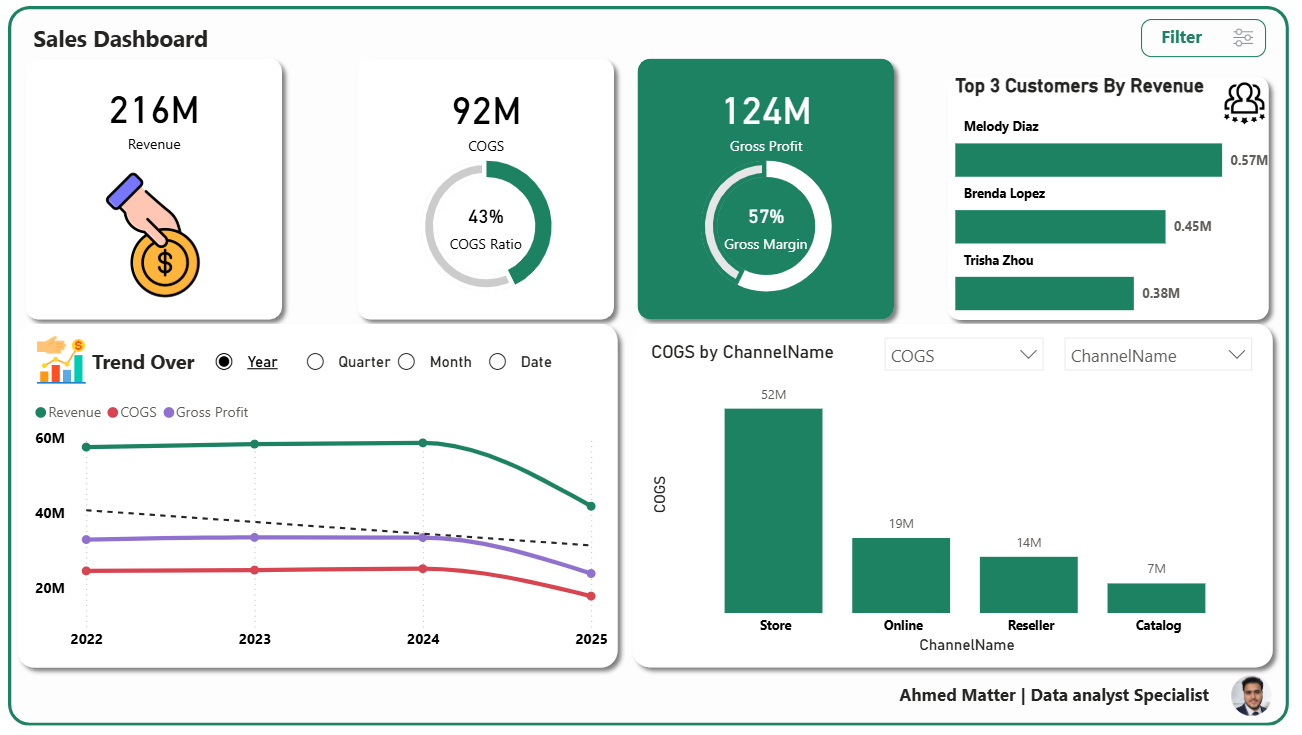
Task: Click the 60M y-axis label
Action: coord(51,438)
